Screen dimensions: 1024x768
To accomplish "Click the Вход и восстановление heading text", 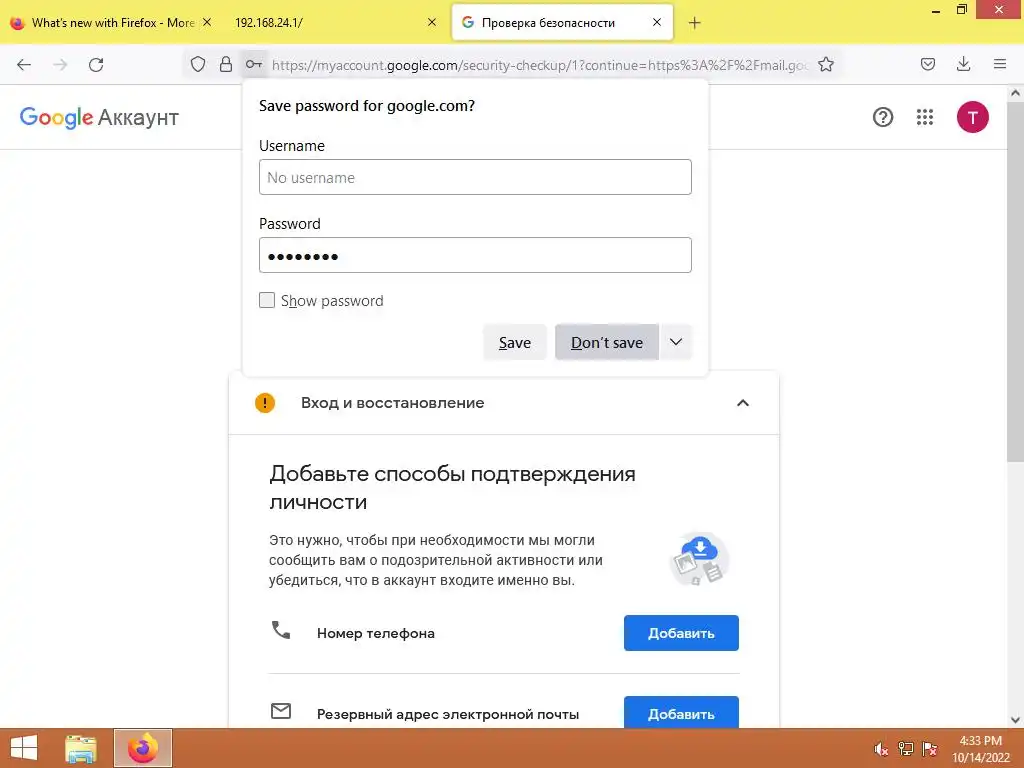I will point(392,403).
